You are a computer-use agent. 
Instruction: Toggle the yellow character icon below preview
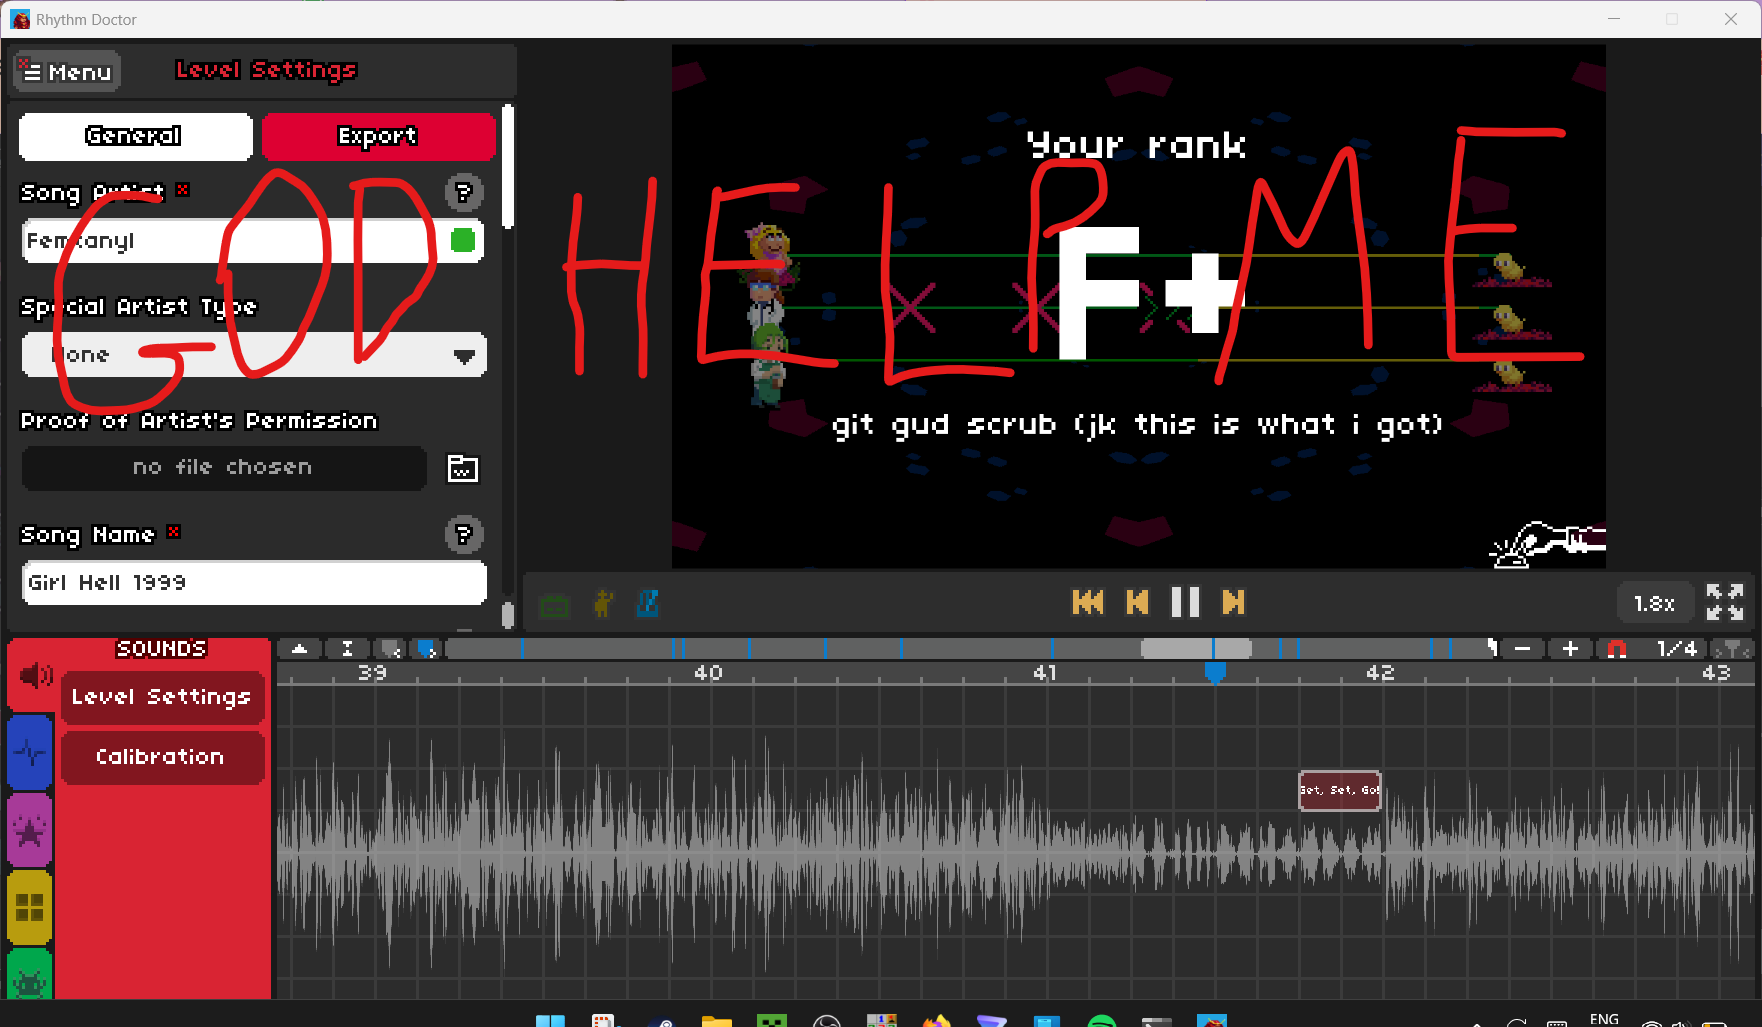point(602,604)
